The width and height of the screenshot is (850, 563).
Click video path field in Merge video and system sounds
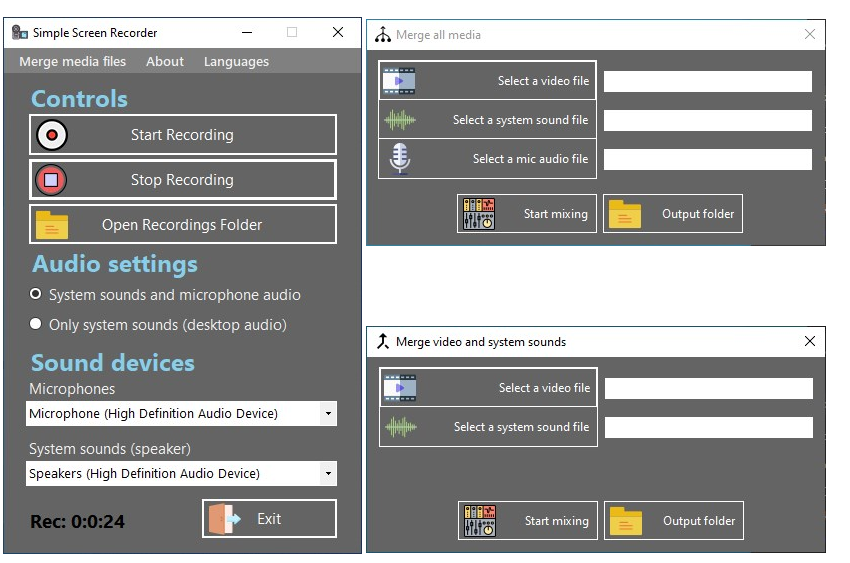[709, 389]
